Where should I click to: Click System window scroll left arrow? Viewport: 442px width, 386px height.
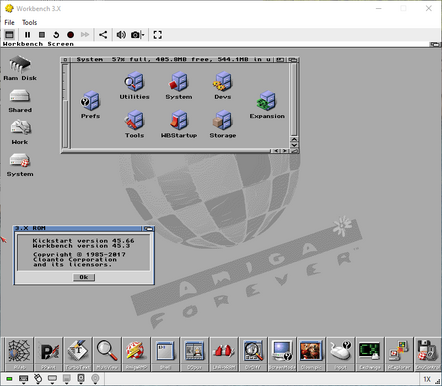tap(276, 151)
